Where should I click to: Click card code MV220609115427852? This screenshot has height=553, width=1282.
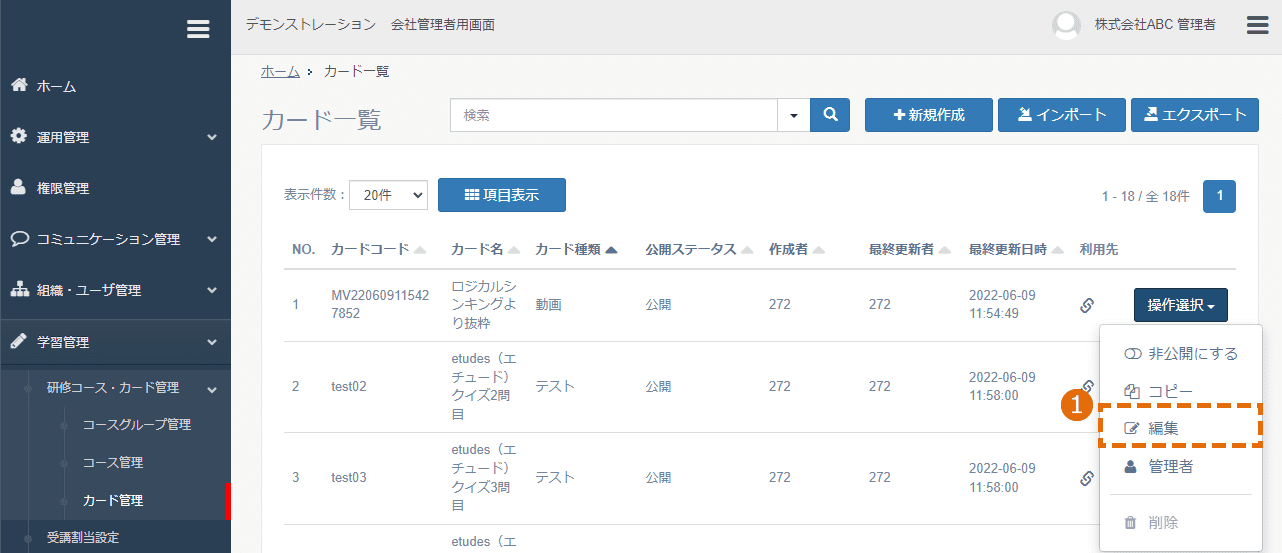(380, 305)
